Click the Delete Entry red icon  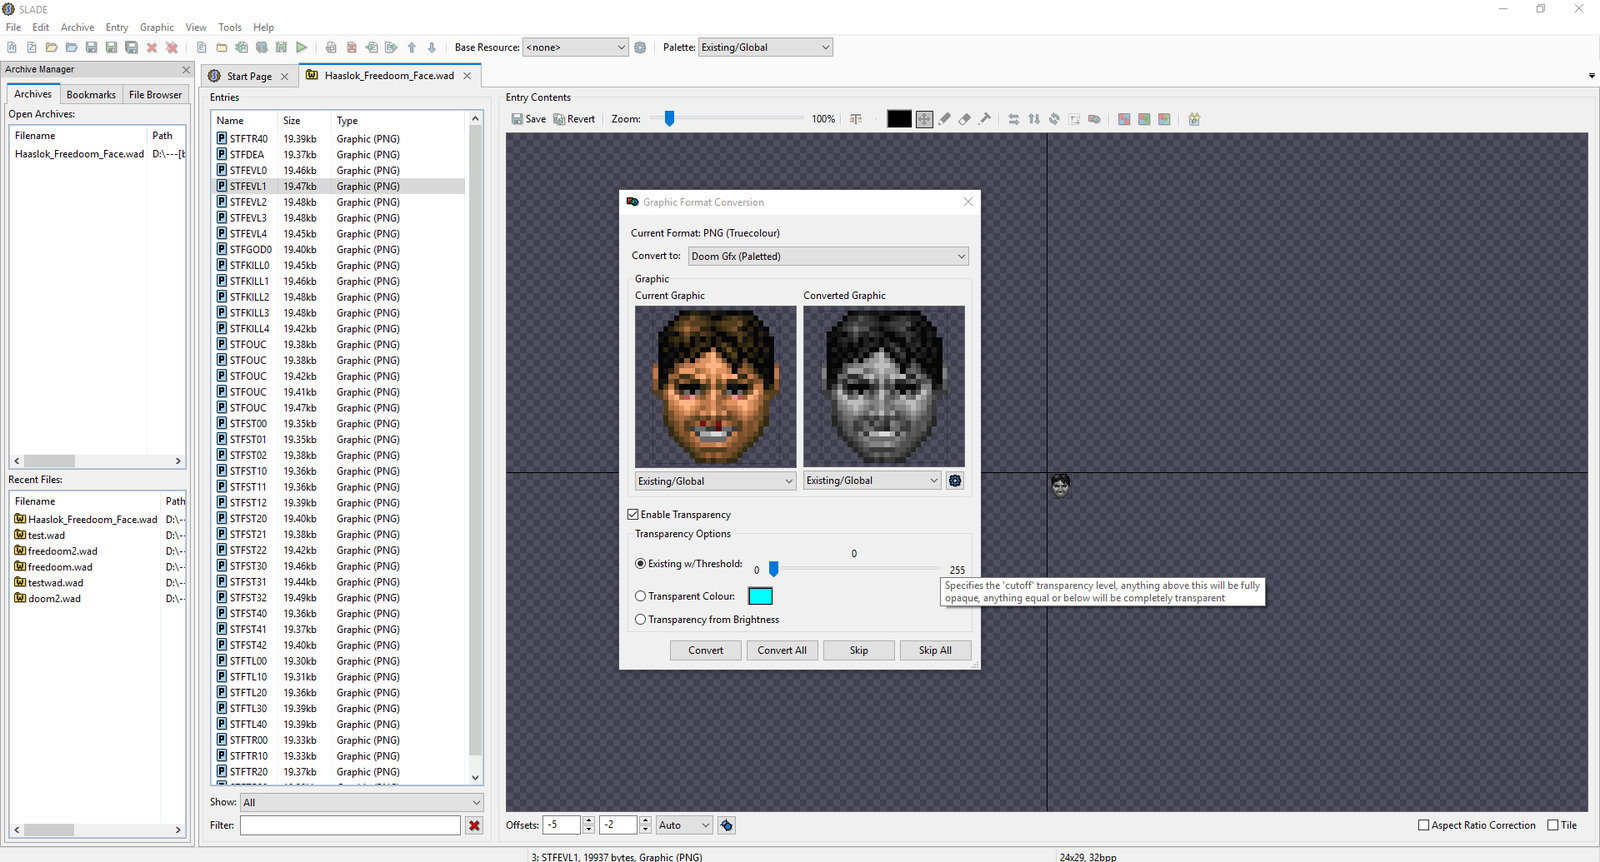pyautogui.click(x=352, y=47)
